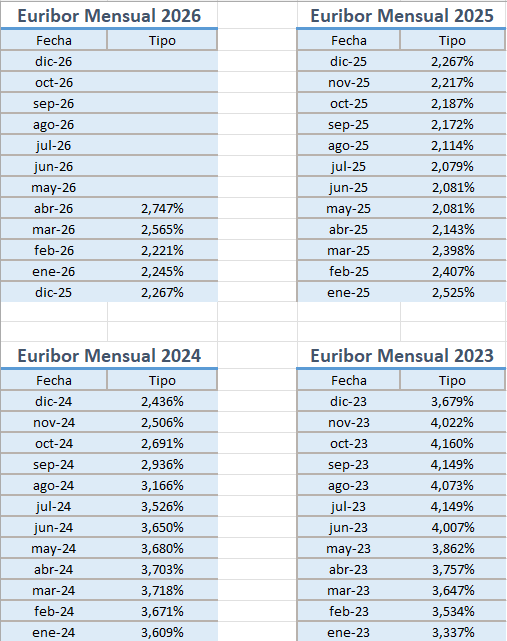
Task: Click the empty Tipo cell for may-26
Action: [x=162, y=187]
